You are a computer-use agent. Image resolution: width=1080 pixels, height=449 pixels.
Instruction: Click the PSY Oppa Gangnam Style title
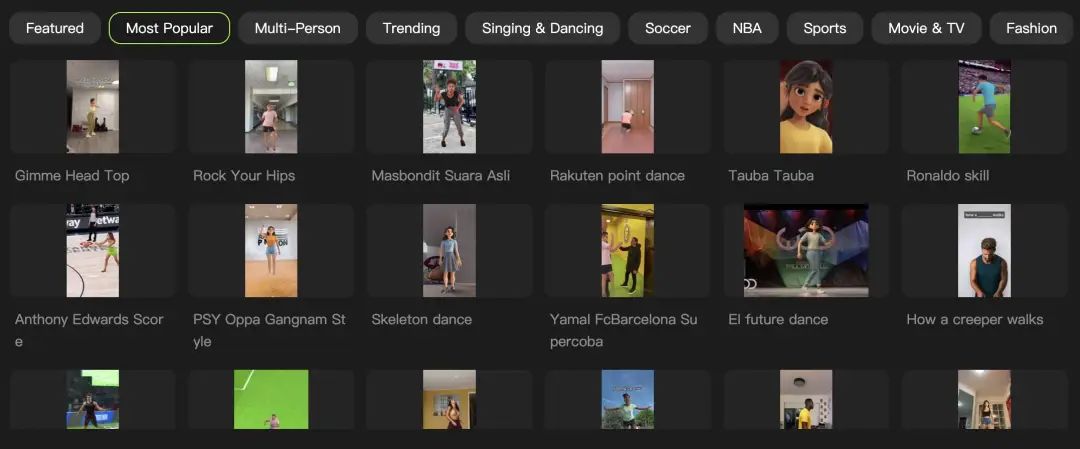pos(269,330)
